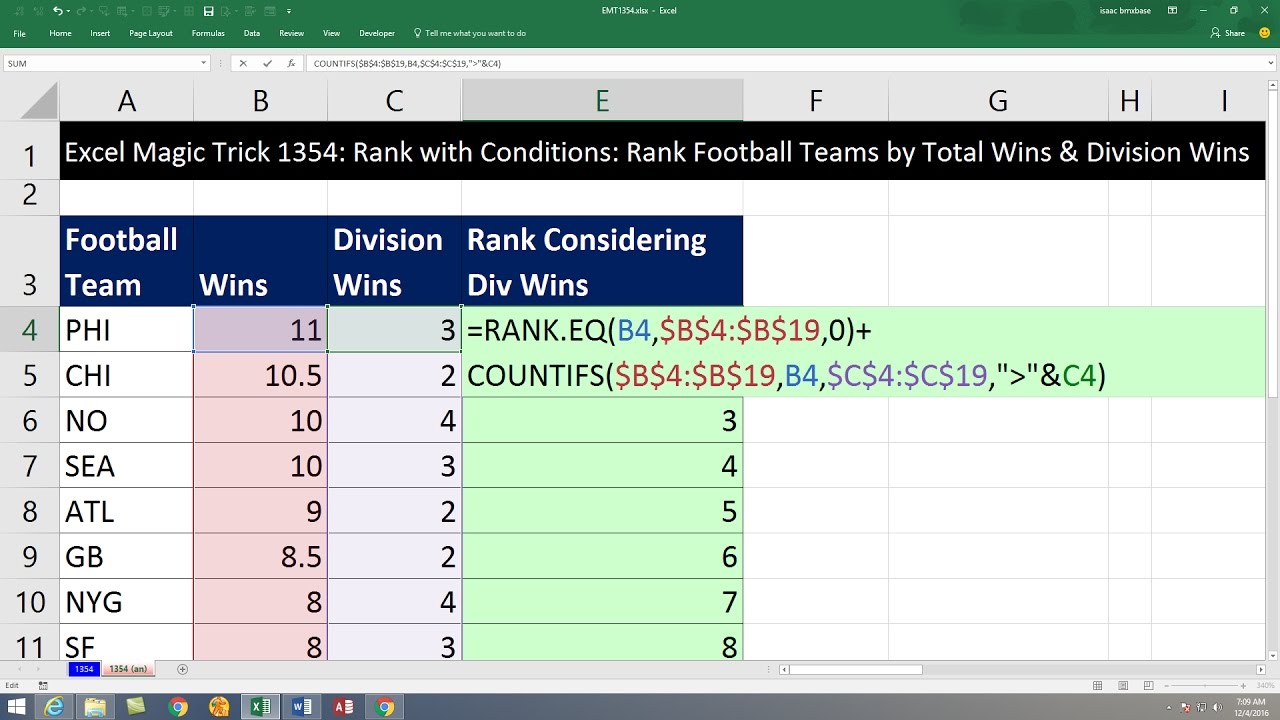This screenshot has height=720, width=1280.
Task: Click the Undo arrow in Quick Access Toolbar
Action: point(58,11)
